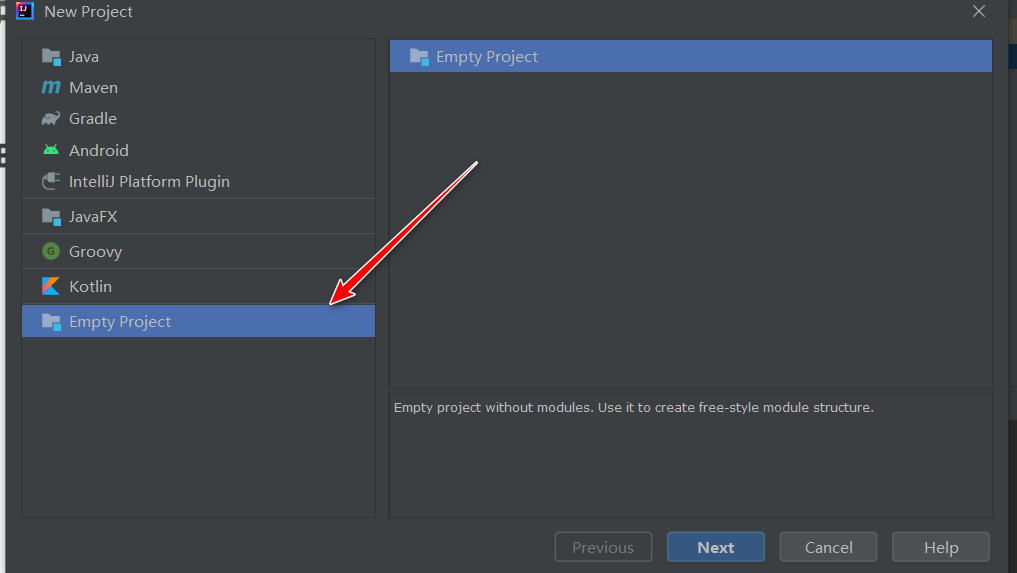Click the IntelliJ Platform Plugin plug icon
The width and height of the screenshot is (1017, 573).
tap(51, 181)
